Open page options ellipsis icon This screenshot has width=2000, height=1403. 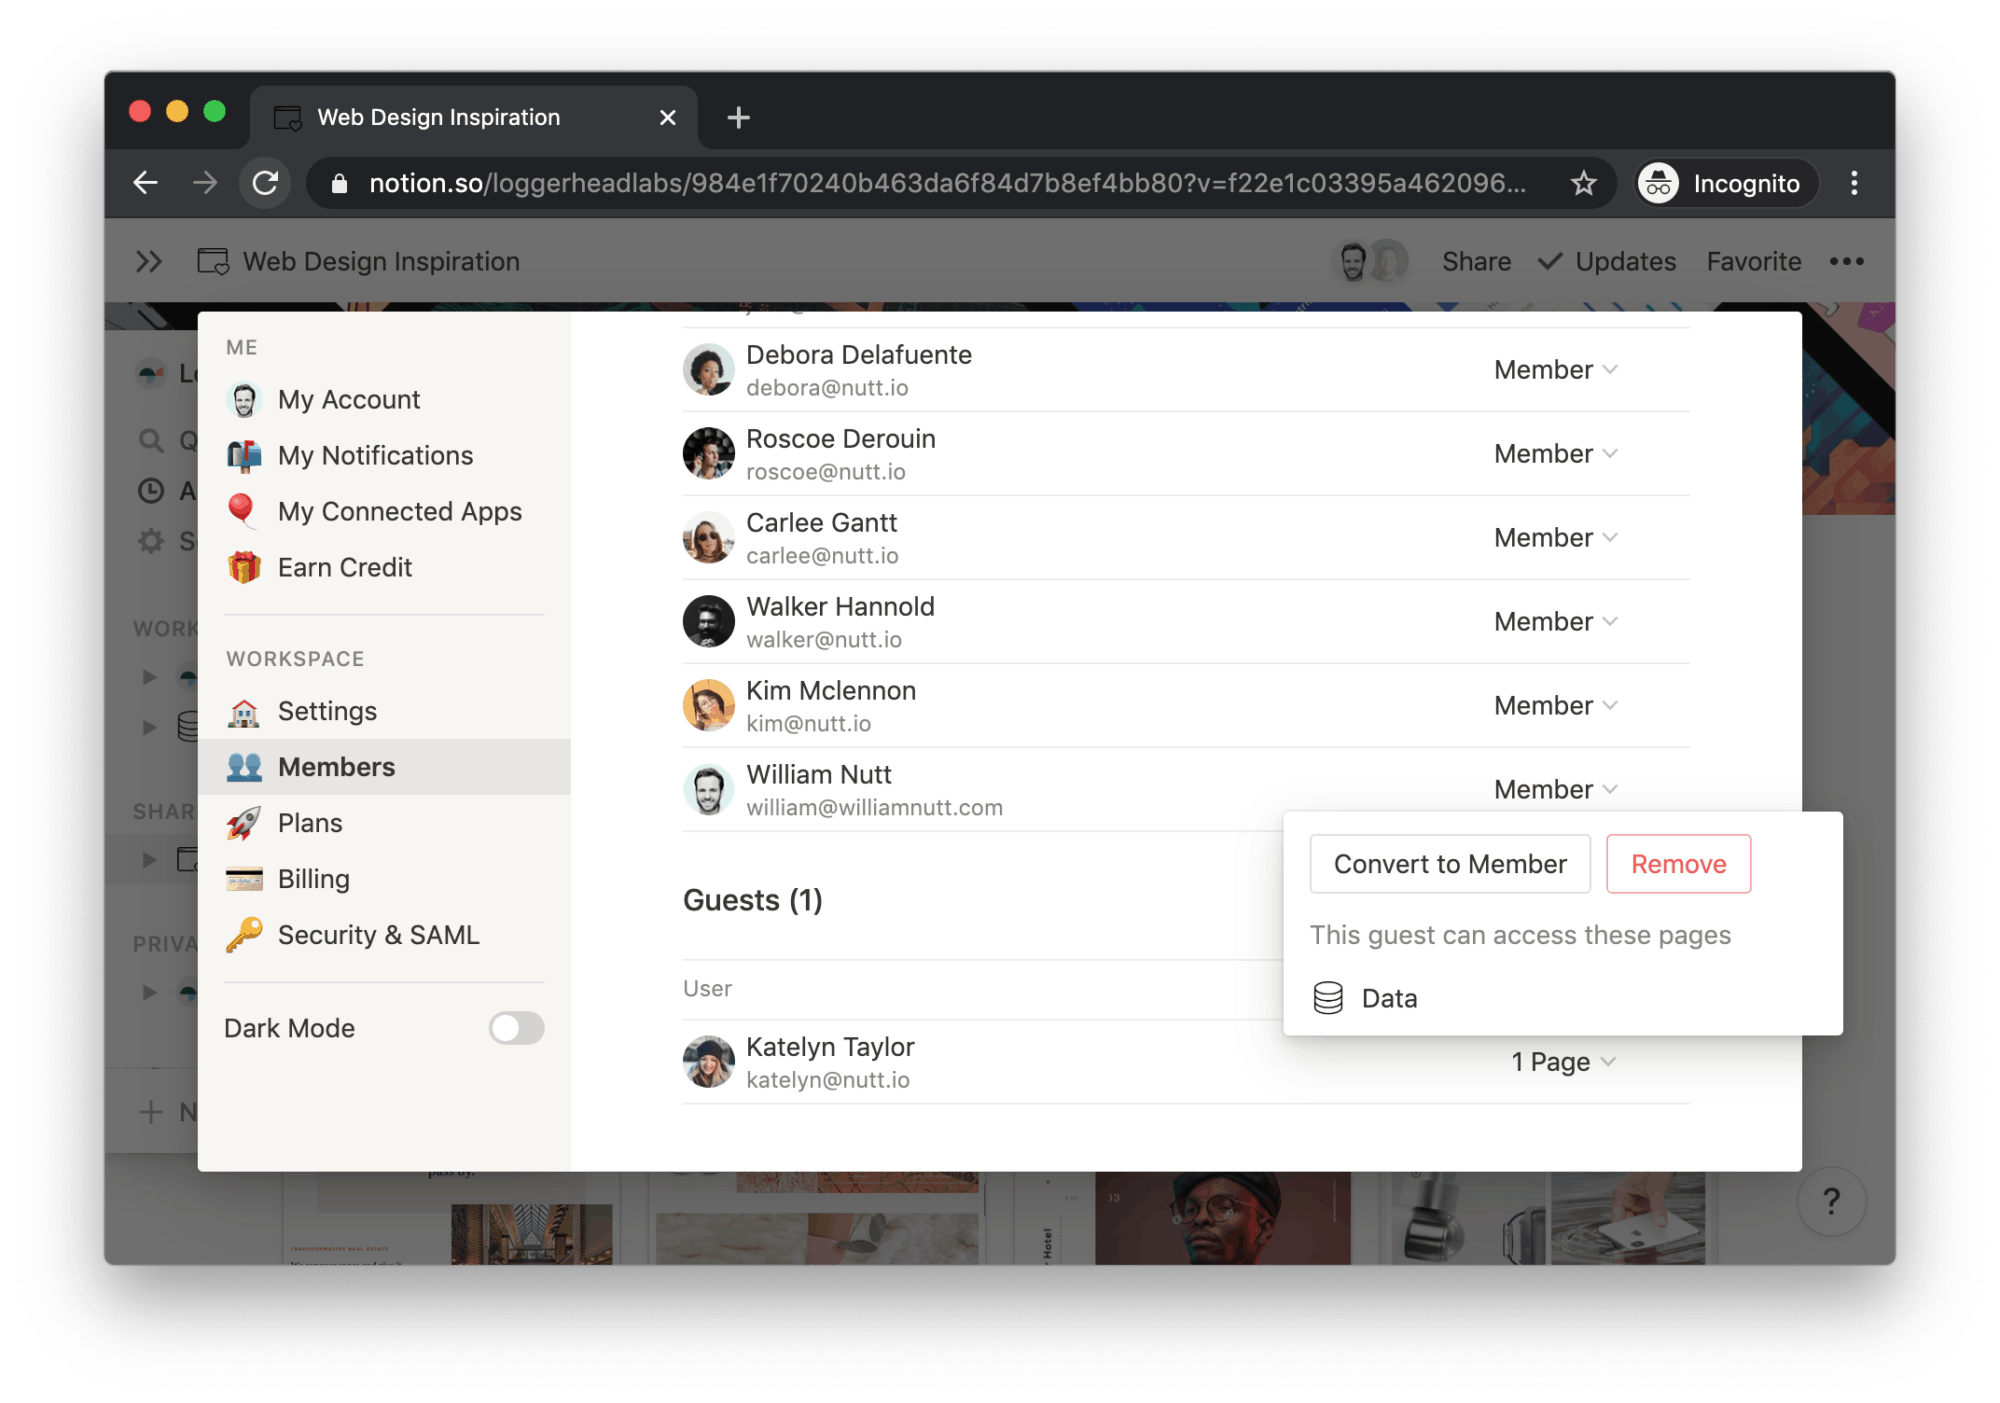(1846, 261)
